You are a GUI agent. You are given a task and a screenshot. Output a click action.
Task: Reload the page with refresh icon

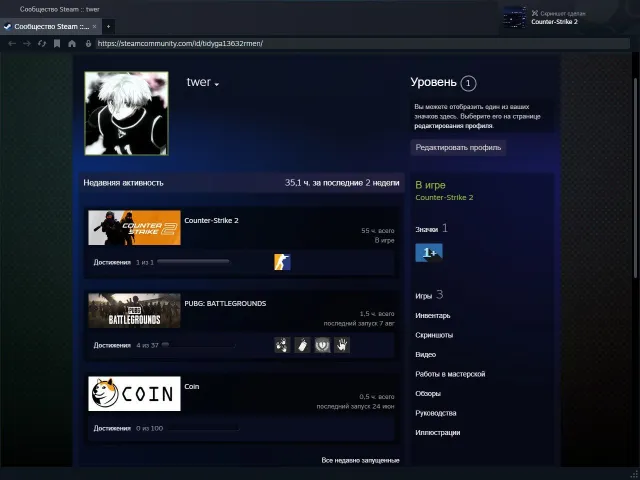click(x=42, y=43)
